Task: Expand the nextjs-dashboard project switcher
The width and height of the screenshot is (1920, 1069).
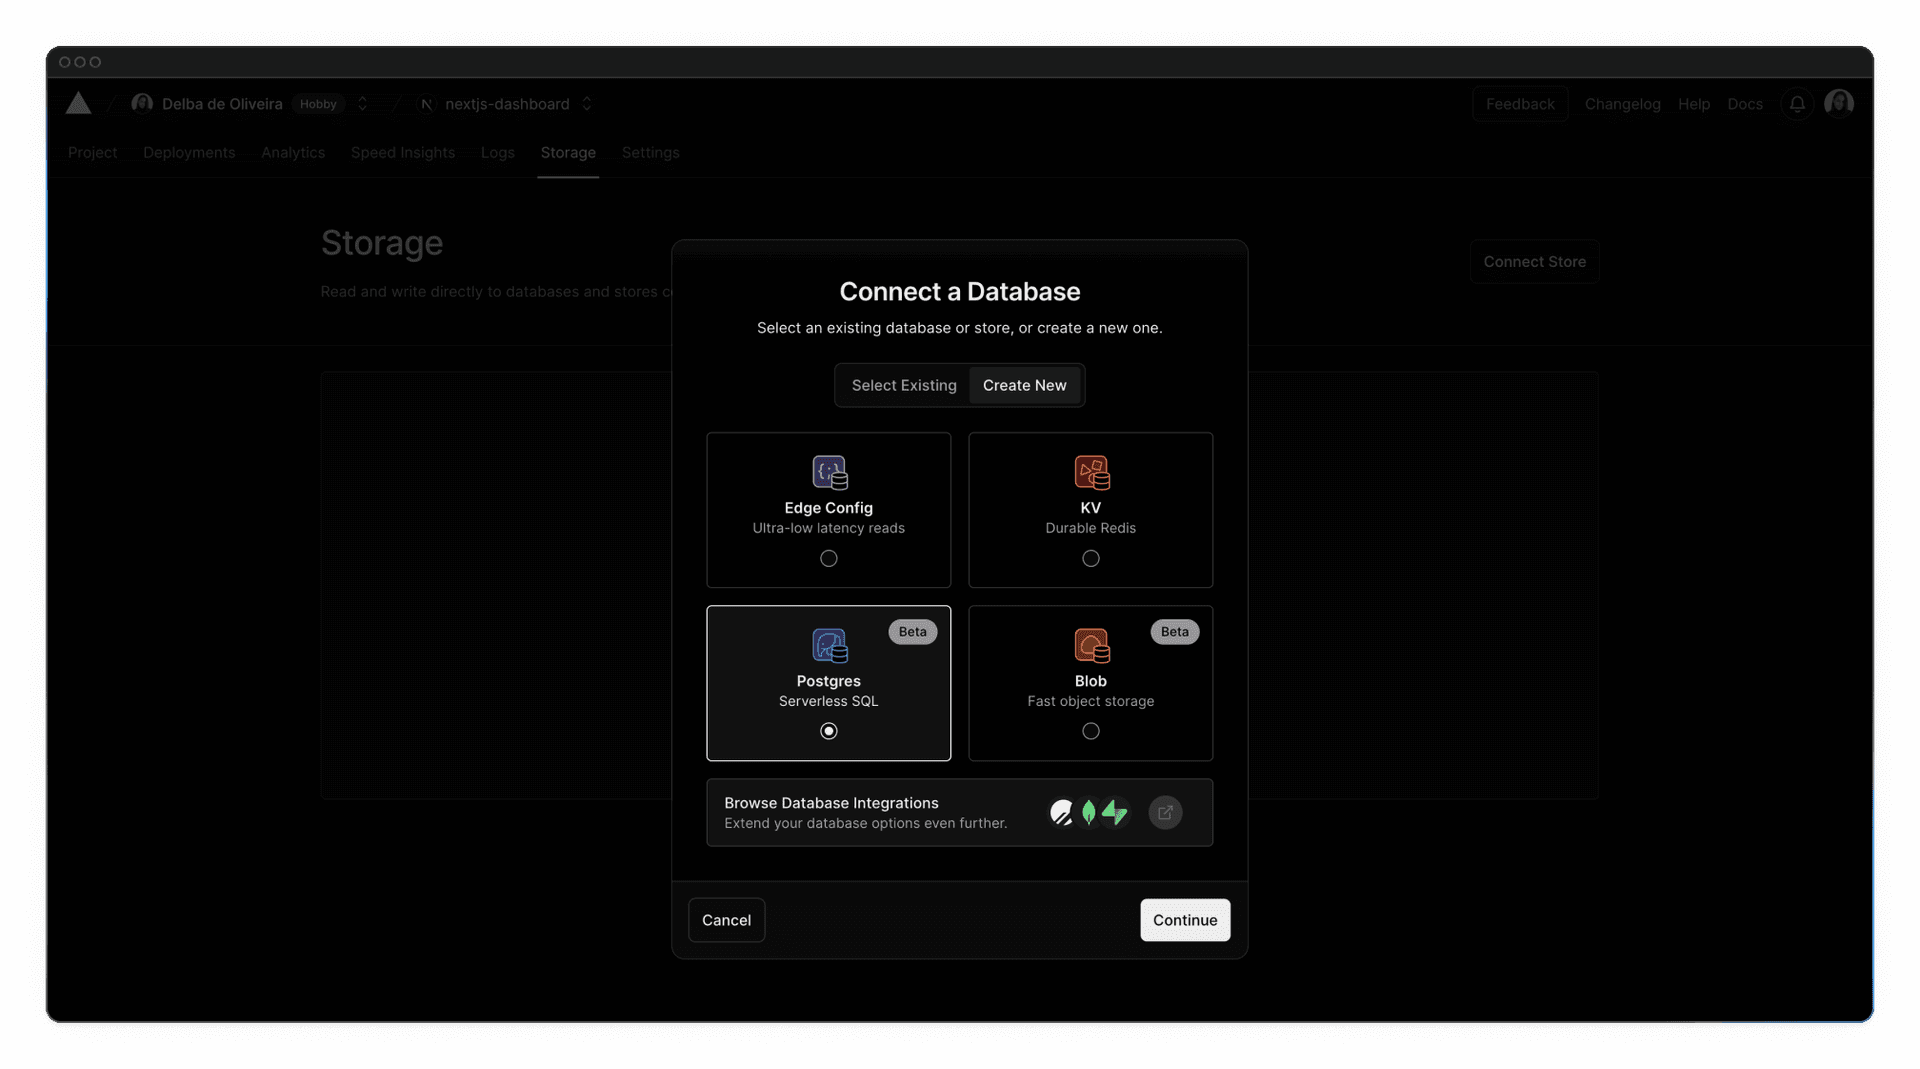Action: coord(587,103)
